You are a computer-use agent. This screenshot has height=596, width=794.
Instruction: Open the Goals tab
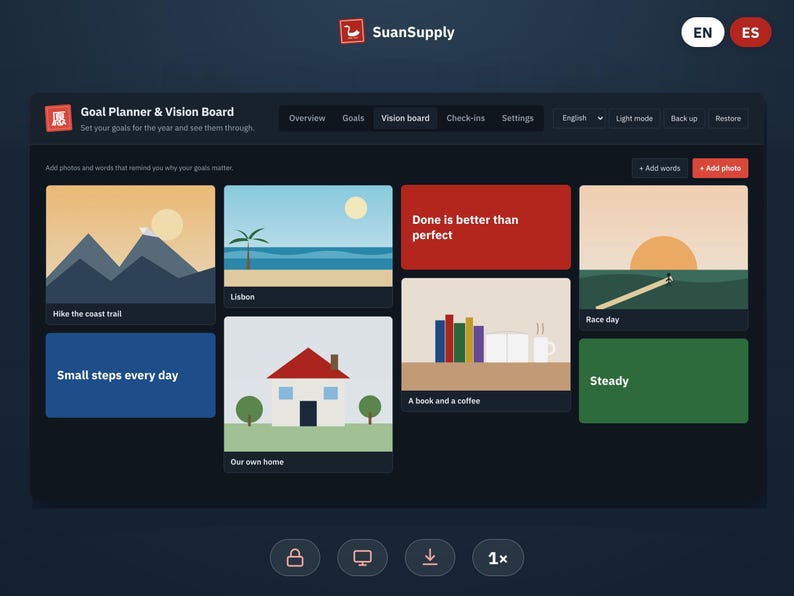pos(353,118)
